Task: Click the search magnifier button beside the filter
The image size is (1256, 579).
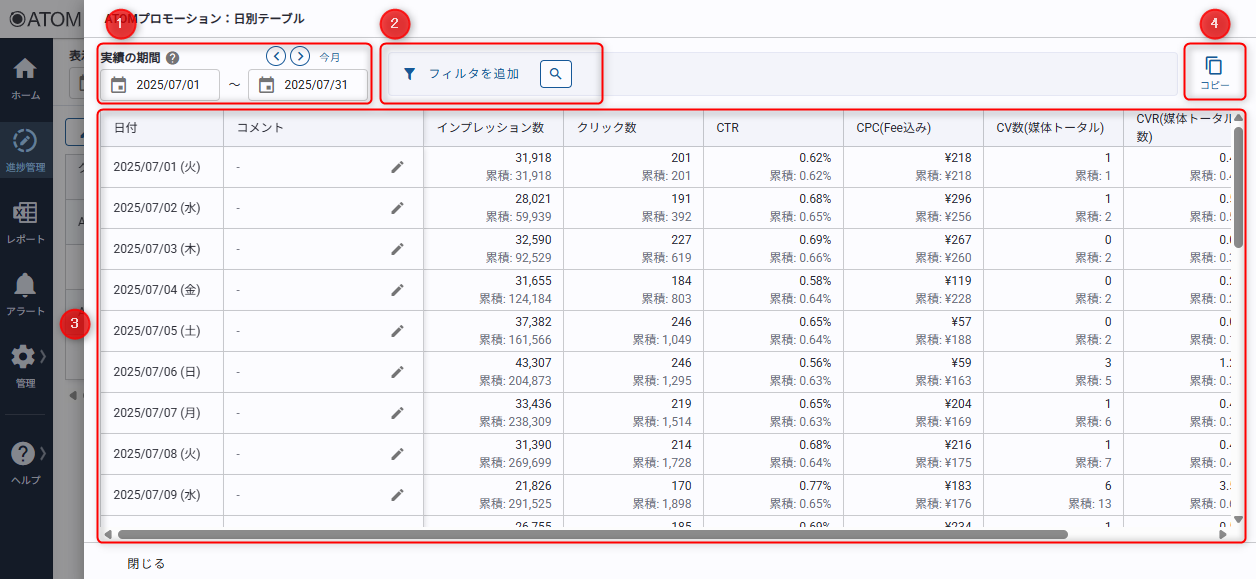Action: 556,74
